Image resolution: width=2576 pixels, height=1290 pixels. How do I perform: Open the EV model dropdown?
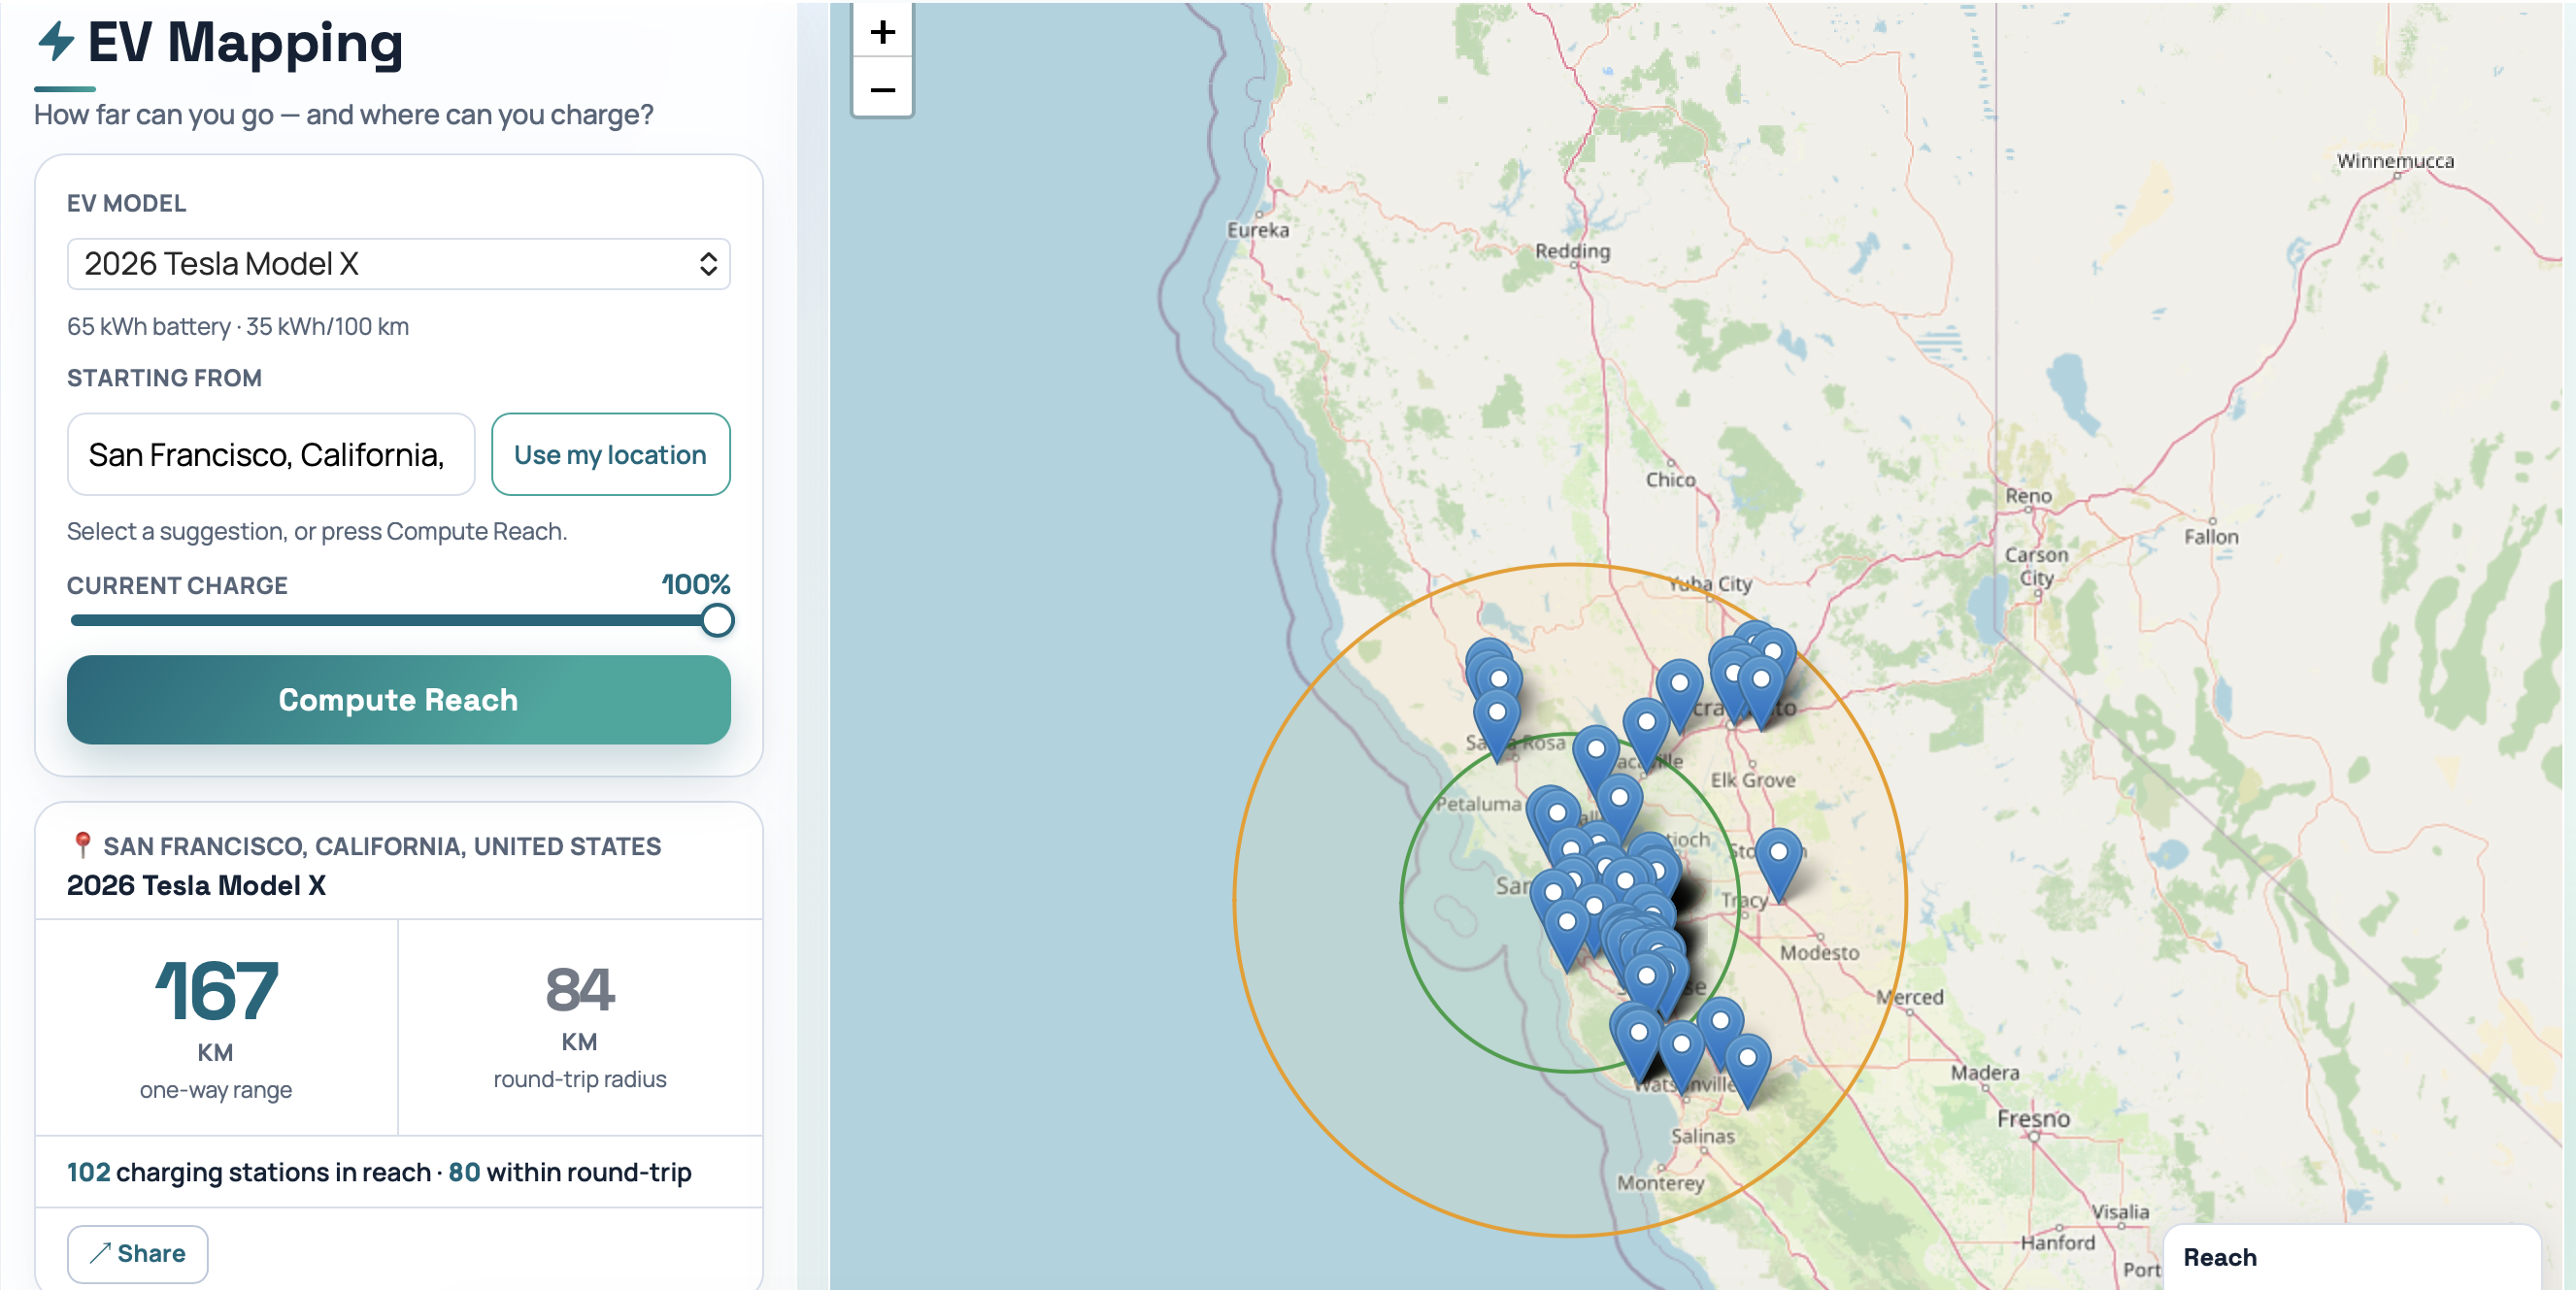click(x=398, y=264)
